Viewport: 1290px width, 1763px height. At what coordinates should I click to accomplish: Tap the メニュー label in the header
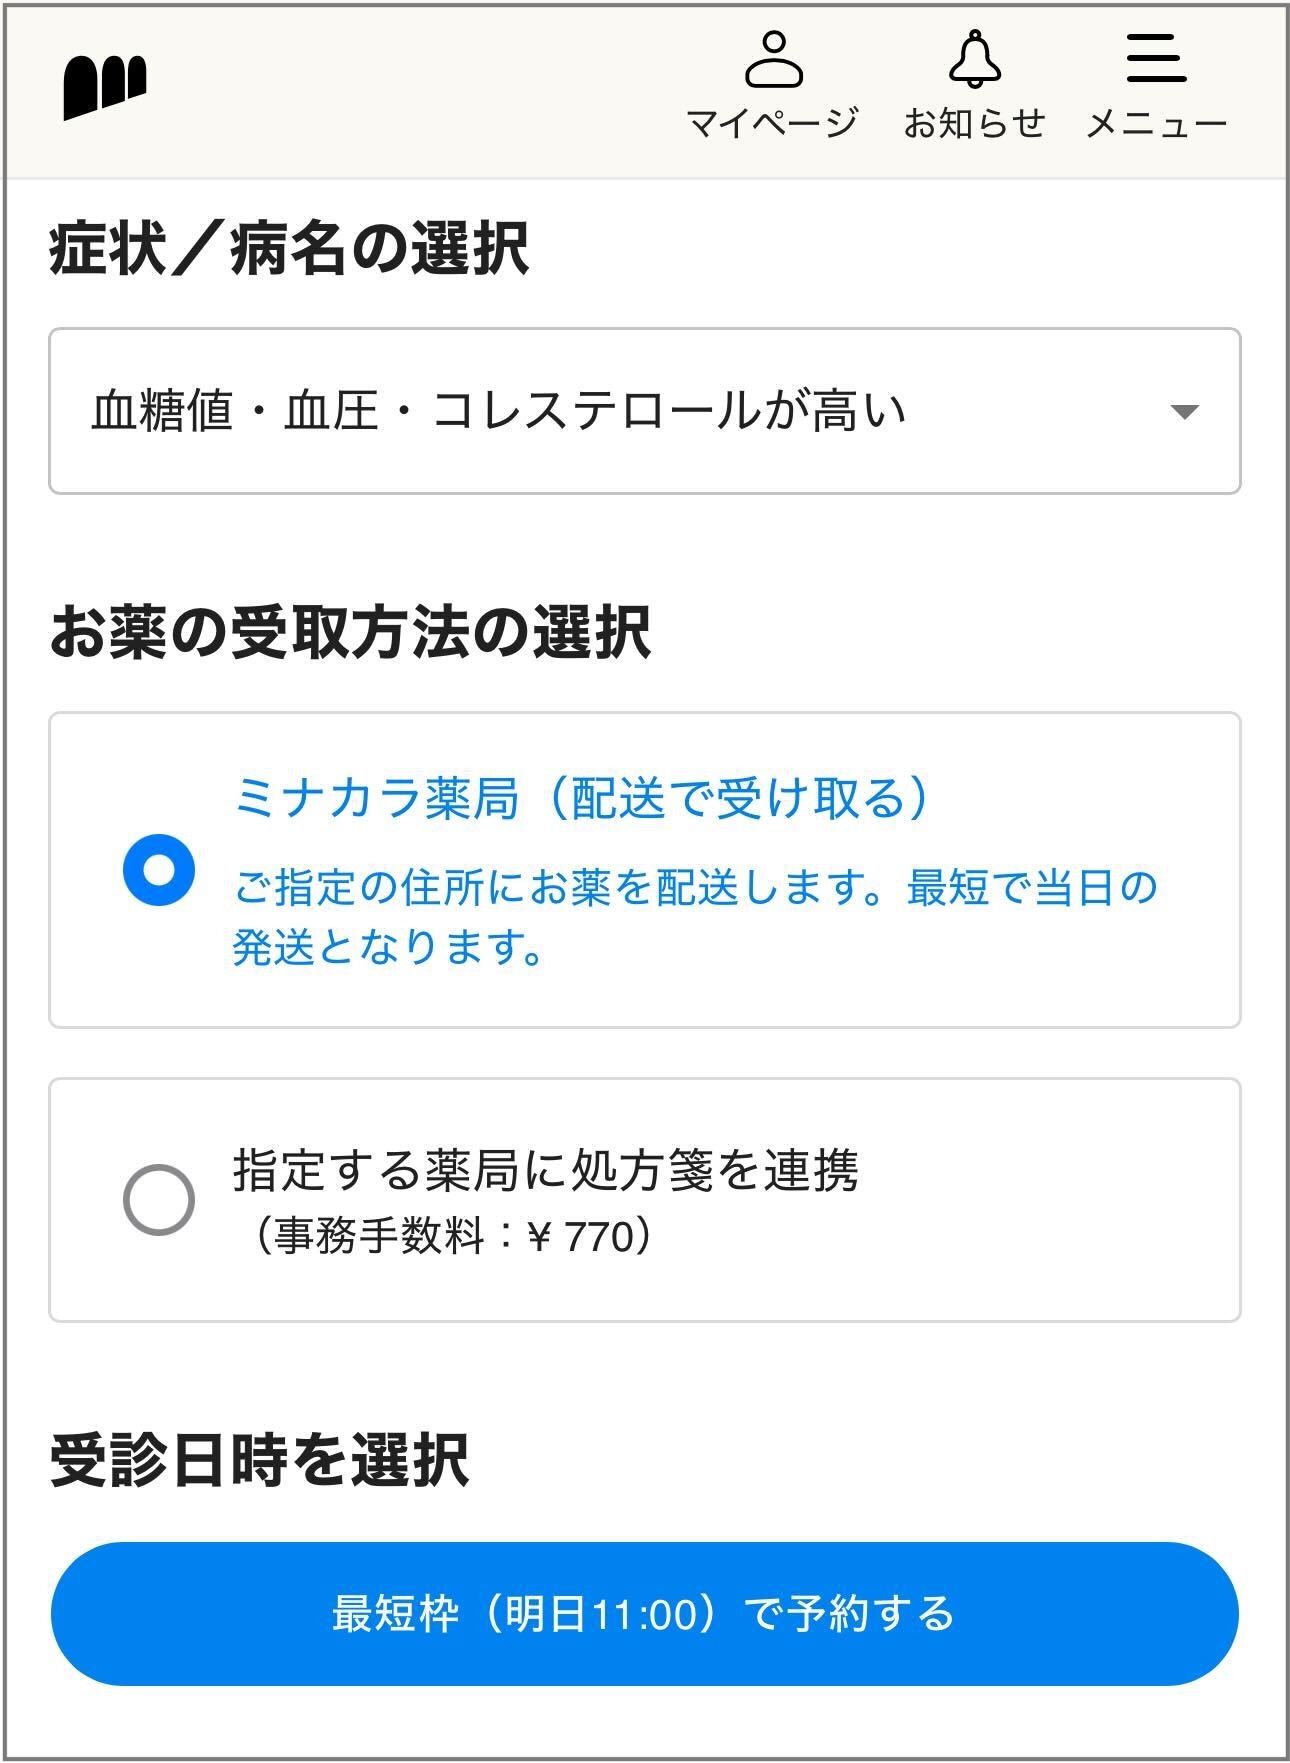pyautogui.click(x=1156, y=124)
